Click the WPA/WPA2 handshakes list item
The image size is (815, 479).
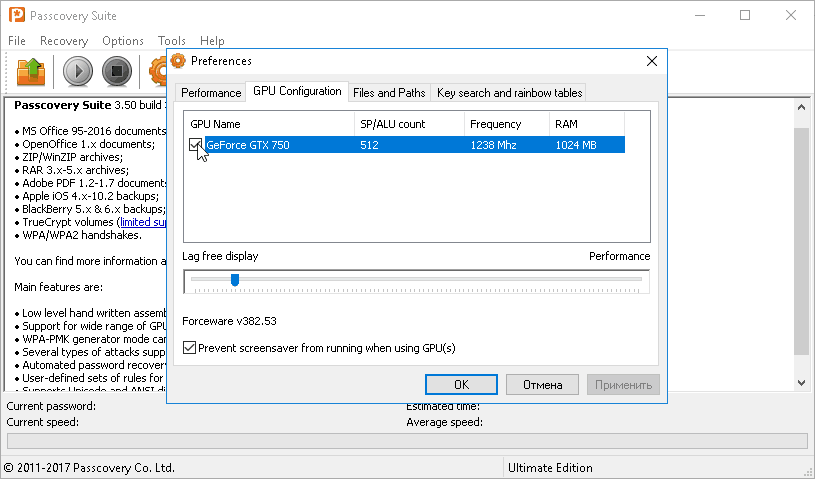coord(82,235)
